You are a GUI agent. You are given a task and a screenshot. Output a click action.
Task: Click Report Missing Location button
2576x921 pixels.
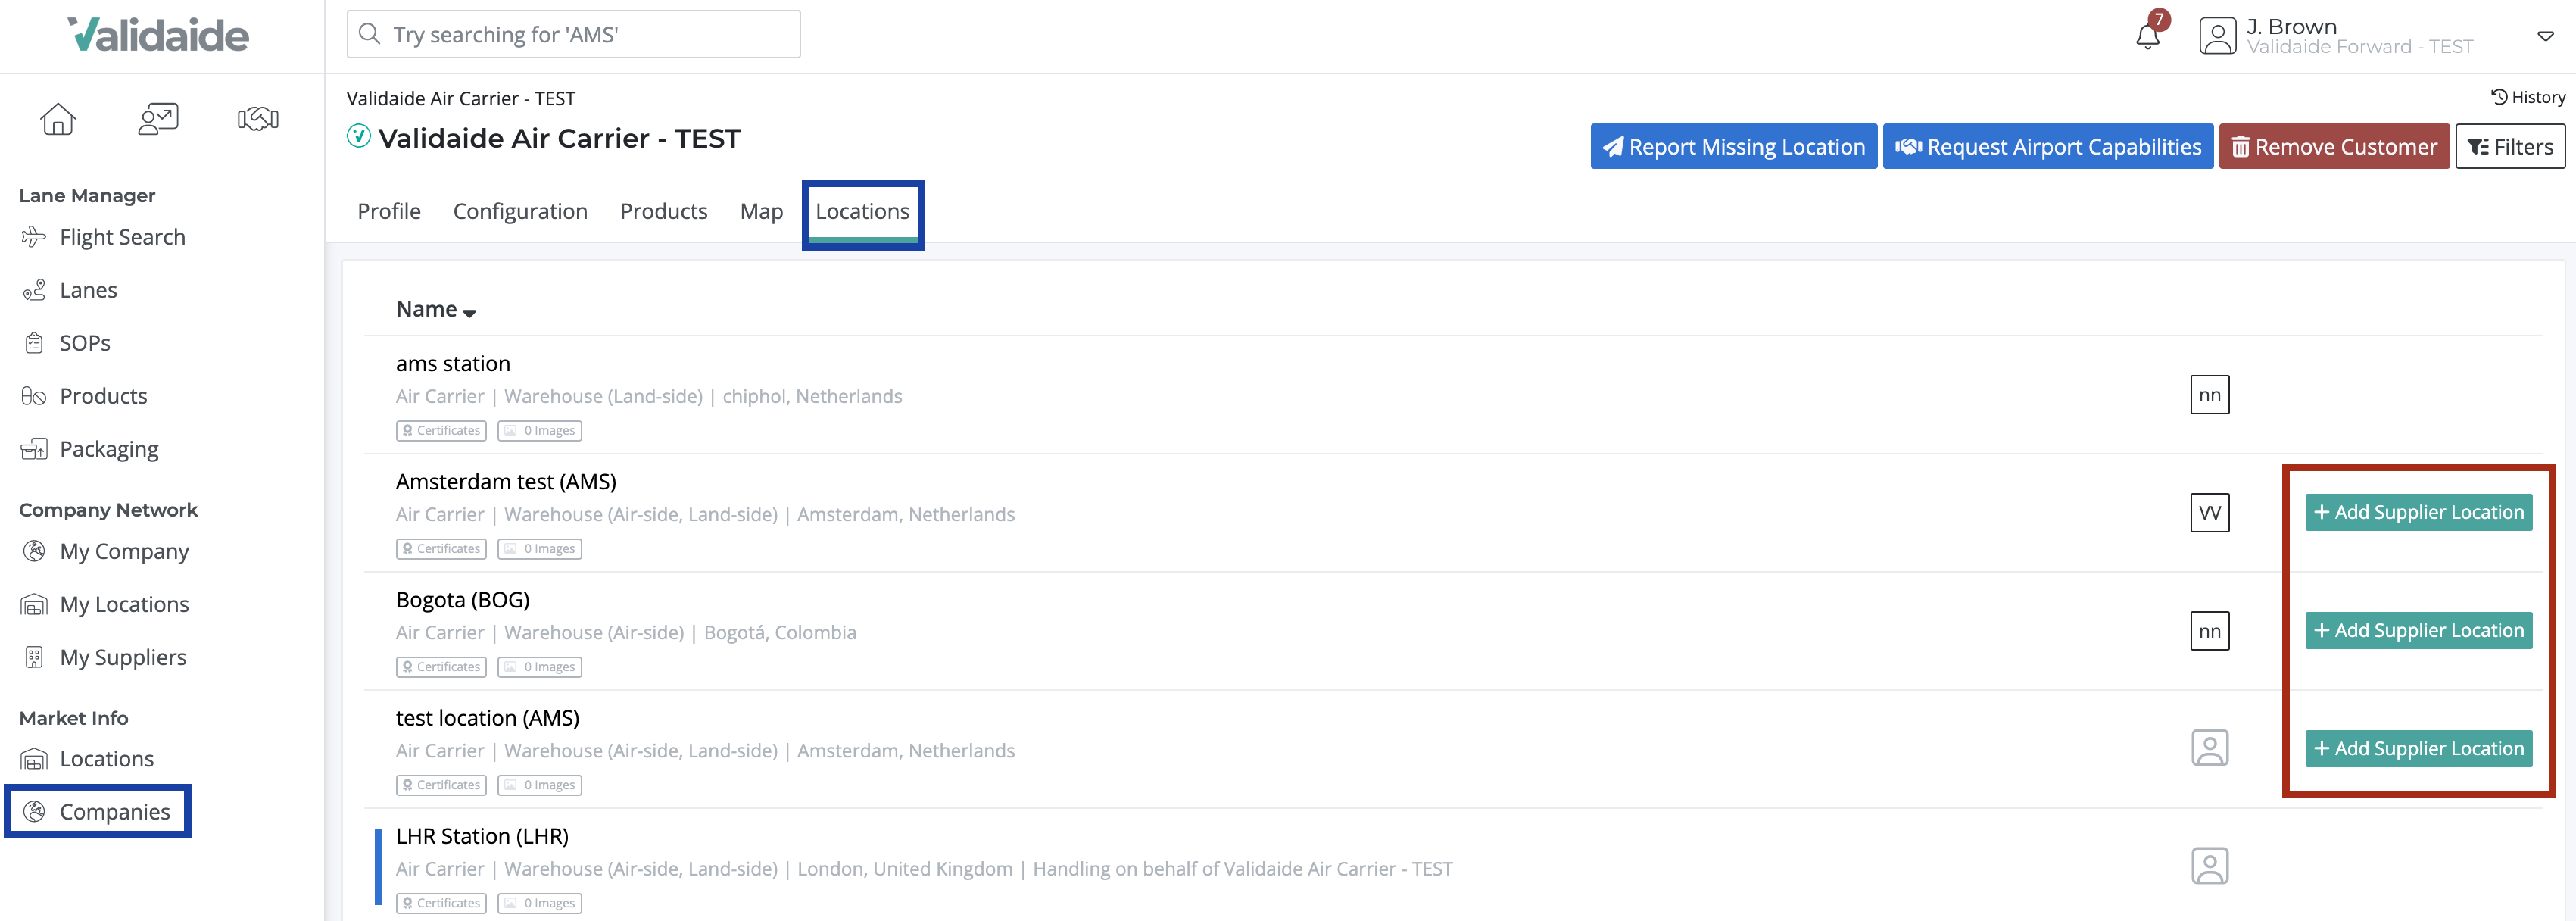1733,146
